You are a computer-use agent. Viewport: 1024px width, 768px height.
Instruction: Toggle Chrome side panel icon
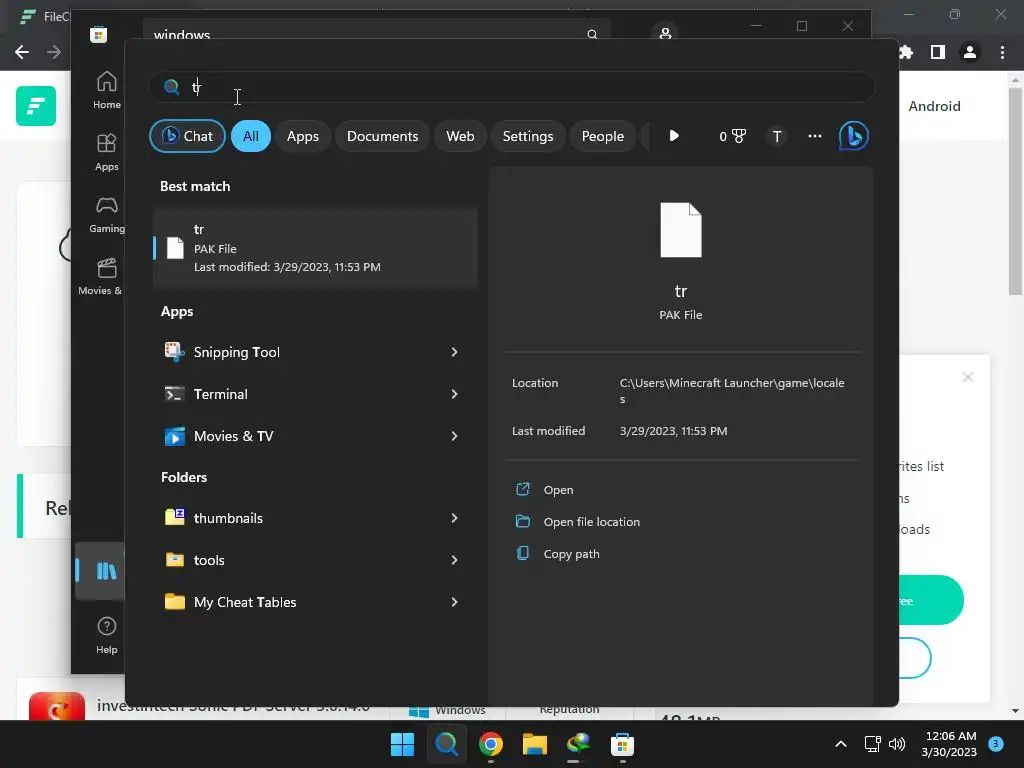click(x=938, y=52)
